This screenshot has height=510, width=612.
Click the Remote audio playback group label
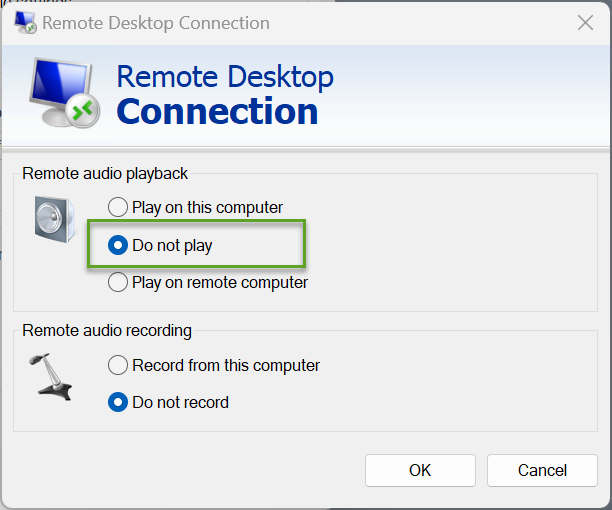pyautogui.click(x=105, y=174)
